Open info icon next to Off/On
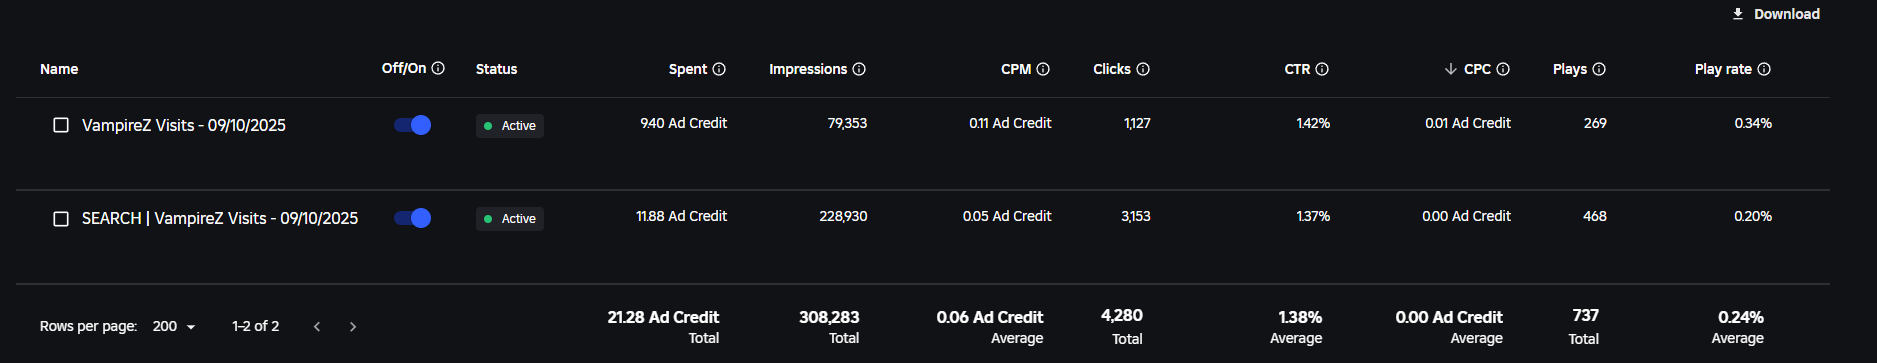Viewport: 1877px width, 363px height. click(438, 68)
